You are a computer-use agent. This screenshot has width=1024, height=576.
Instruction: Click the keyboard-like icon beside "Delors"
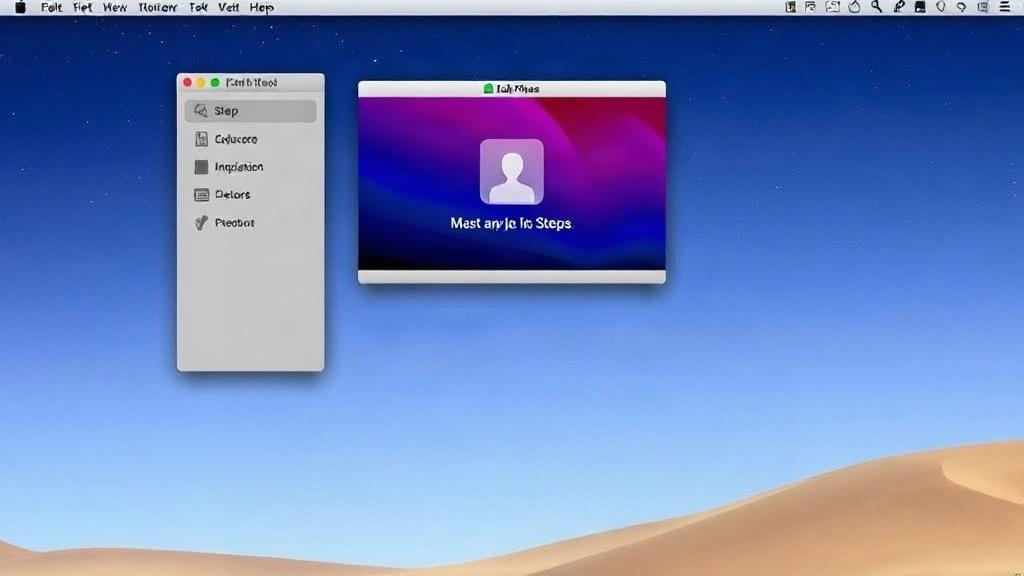pyautogui.click(x=201, y=195)
